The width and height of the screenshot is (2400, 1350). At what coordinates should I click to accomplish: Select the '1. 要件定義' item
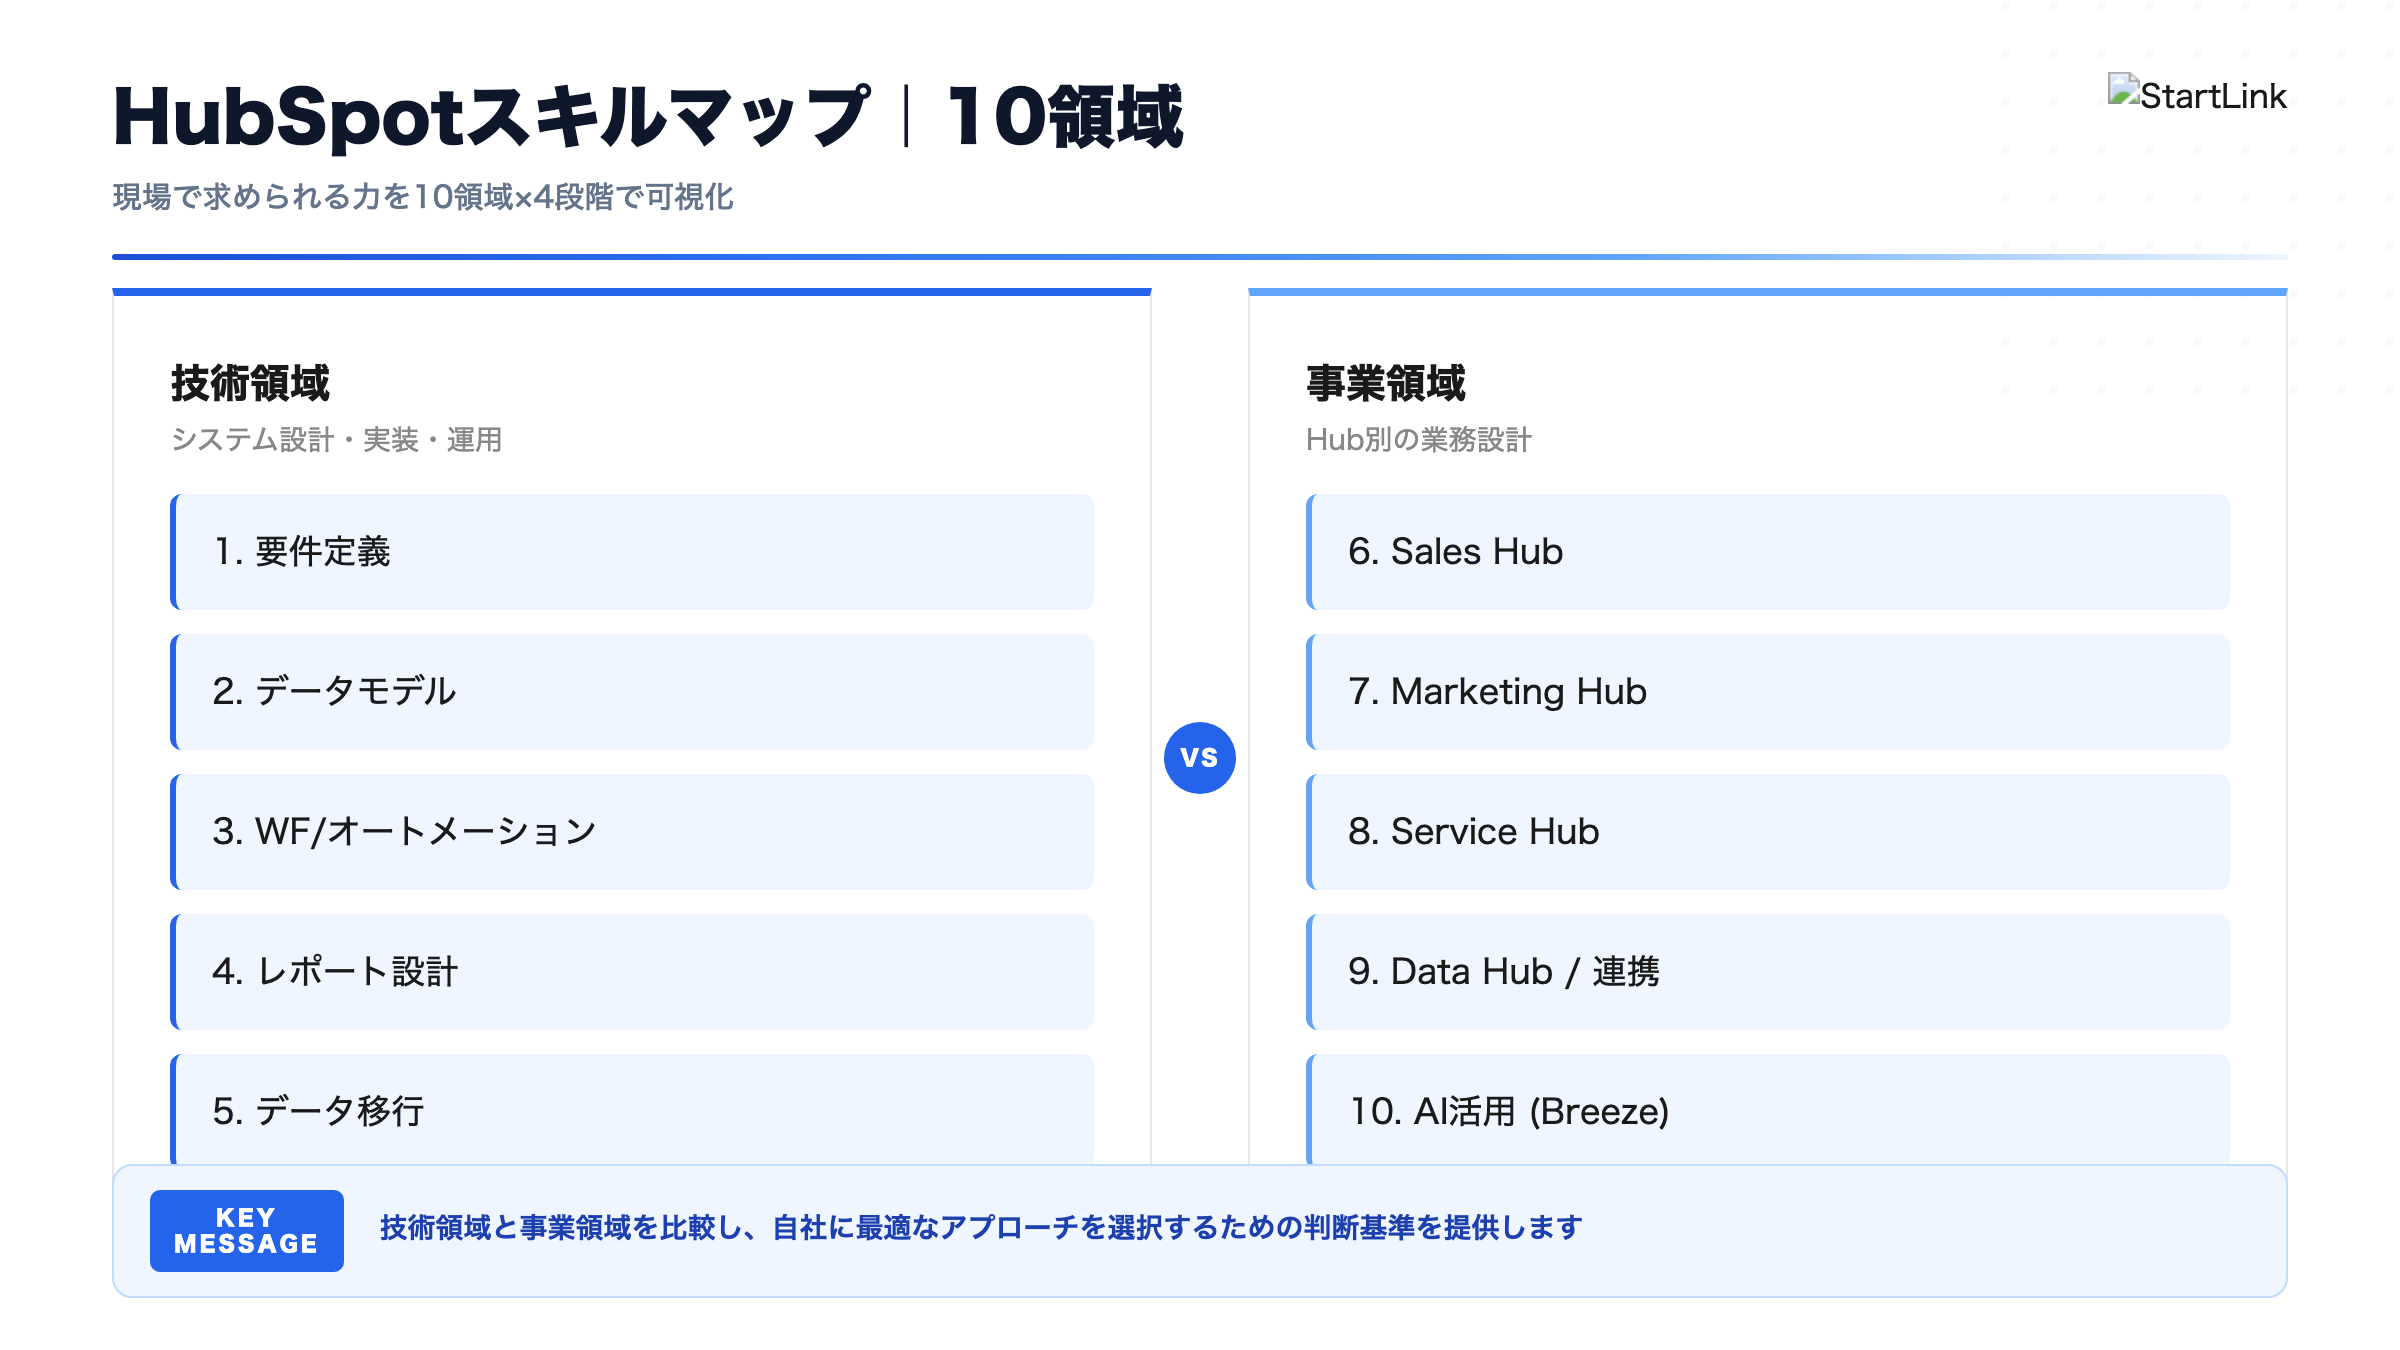click(x=632, y=552)
